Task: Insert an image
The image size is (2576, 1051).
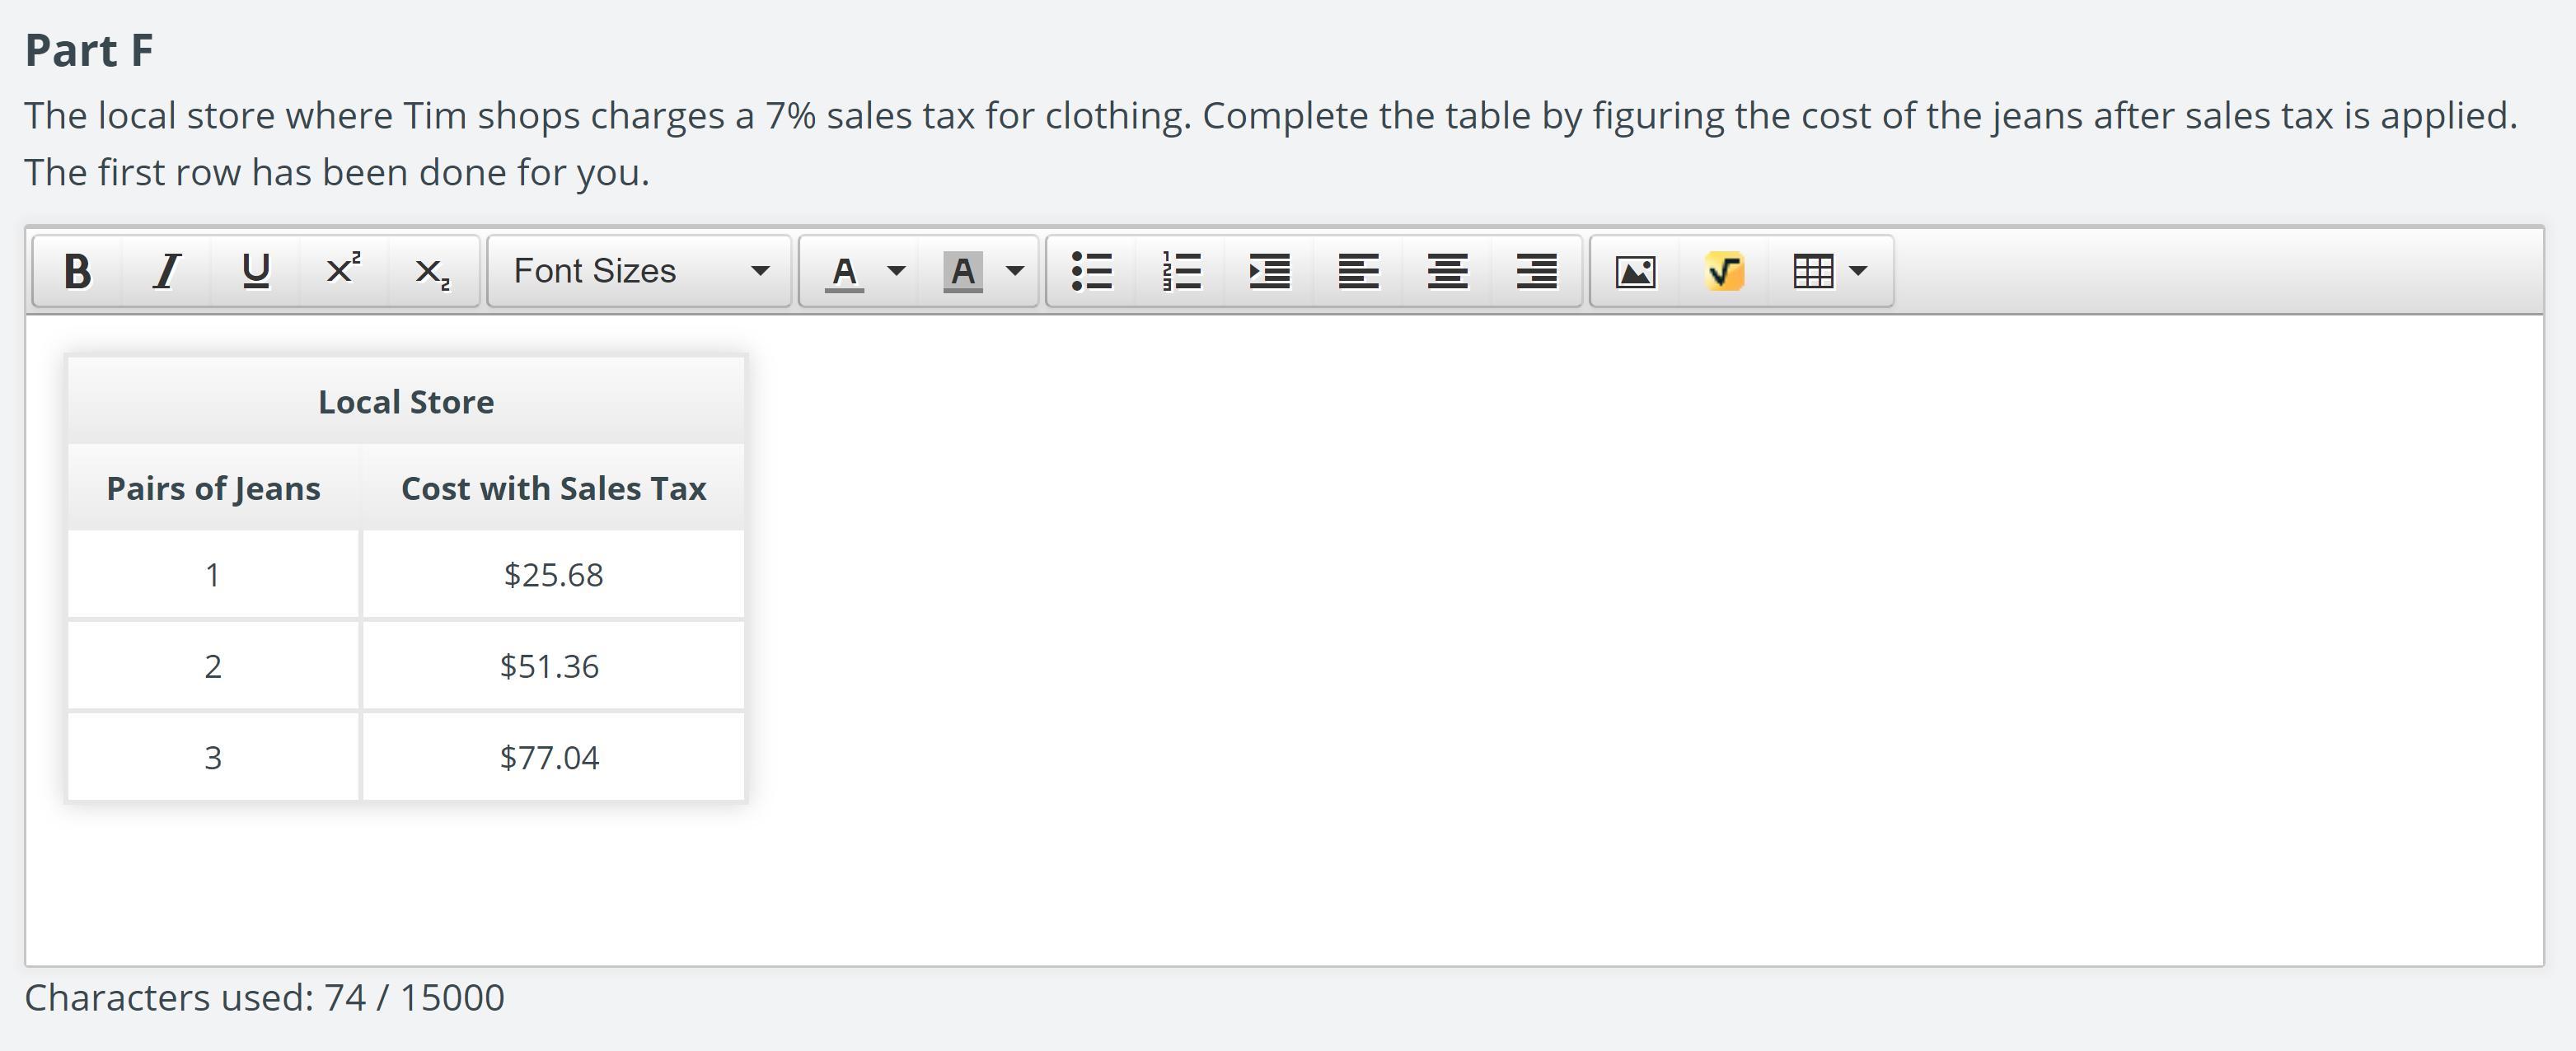Action: click(x=1636, y=271)
